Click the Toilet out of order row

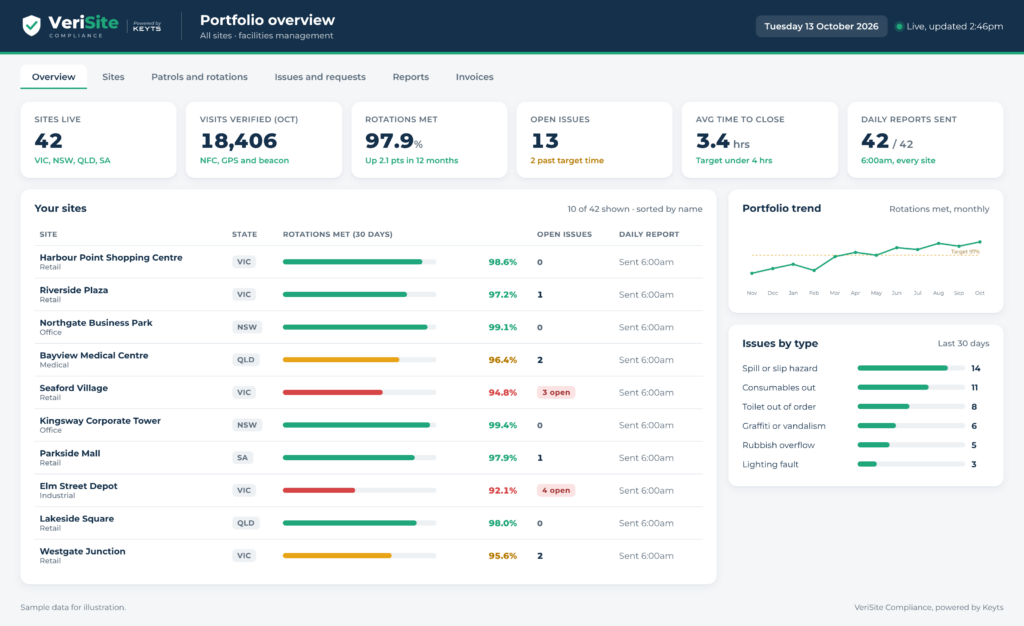pyautogui.click(x=865, y=407)
